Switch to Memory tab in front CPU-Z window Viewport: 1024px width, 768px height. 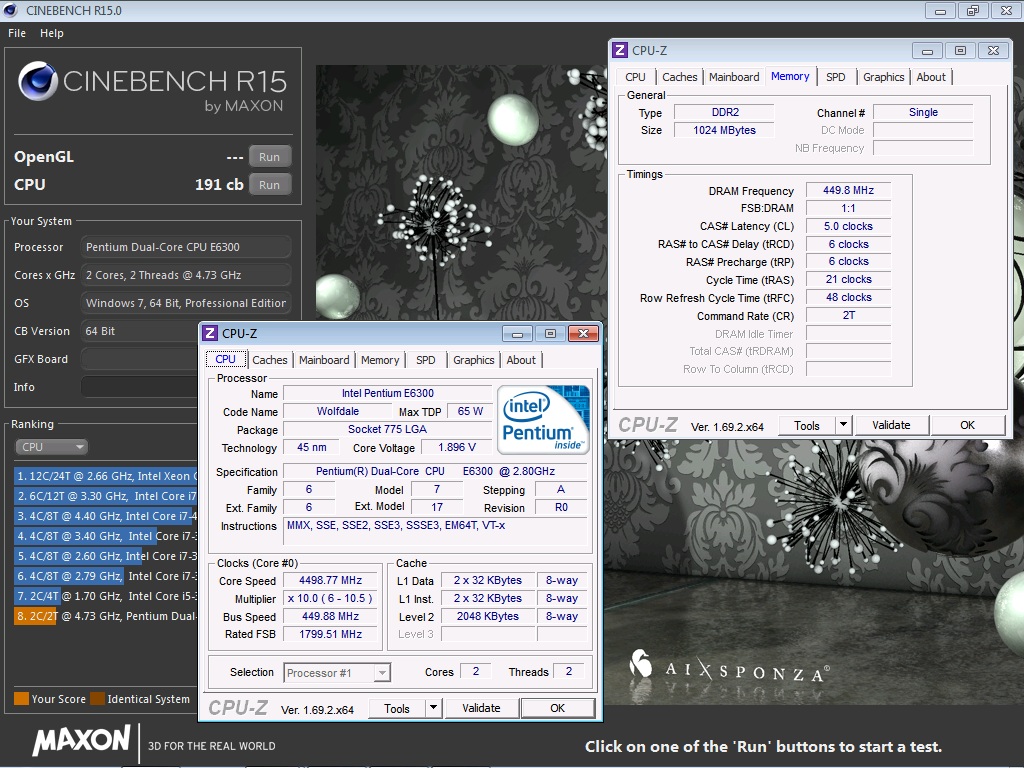click(x=380, y=360)
